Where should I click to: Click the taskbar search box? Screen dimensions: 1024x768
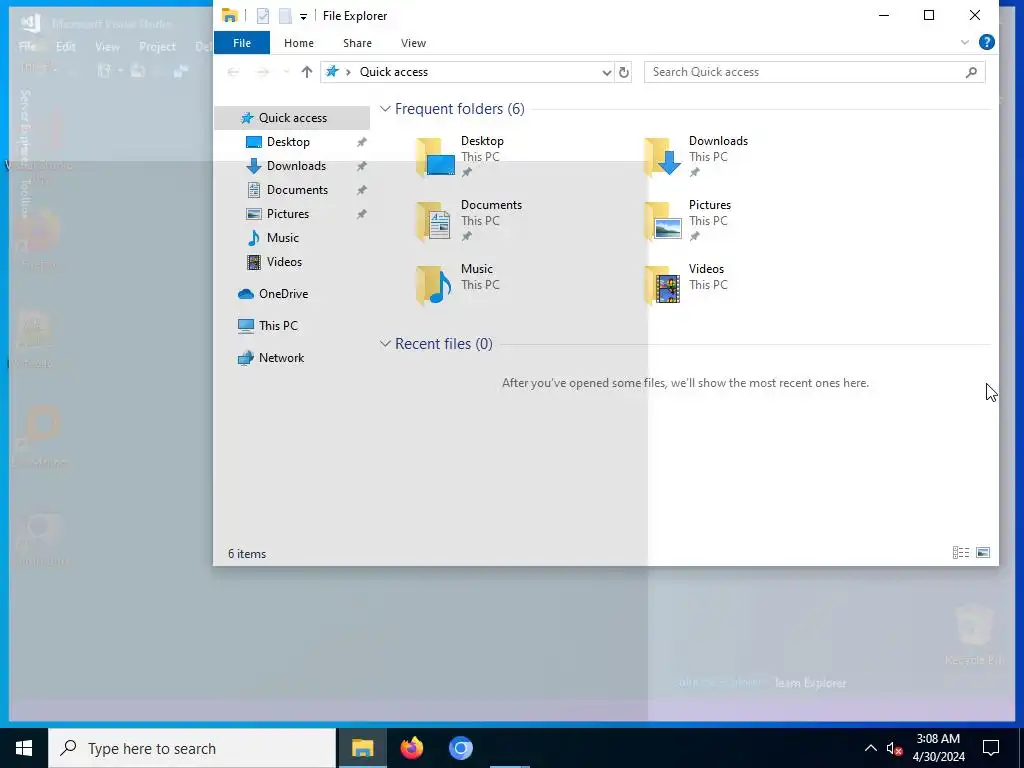pyautogui.click(x=192, y=748)
